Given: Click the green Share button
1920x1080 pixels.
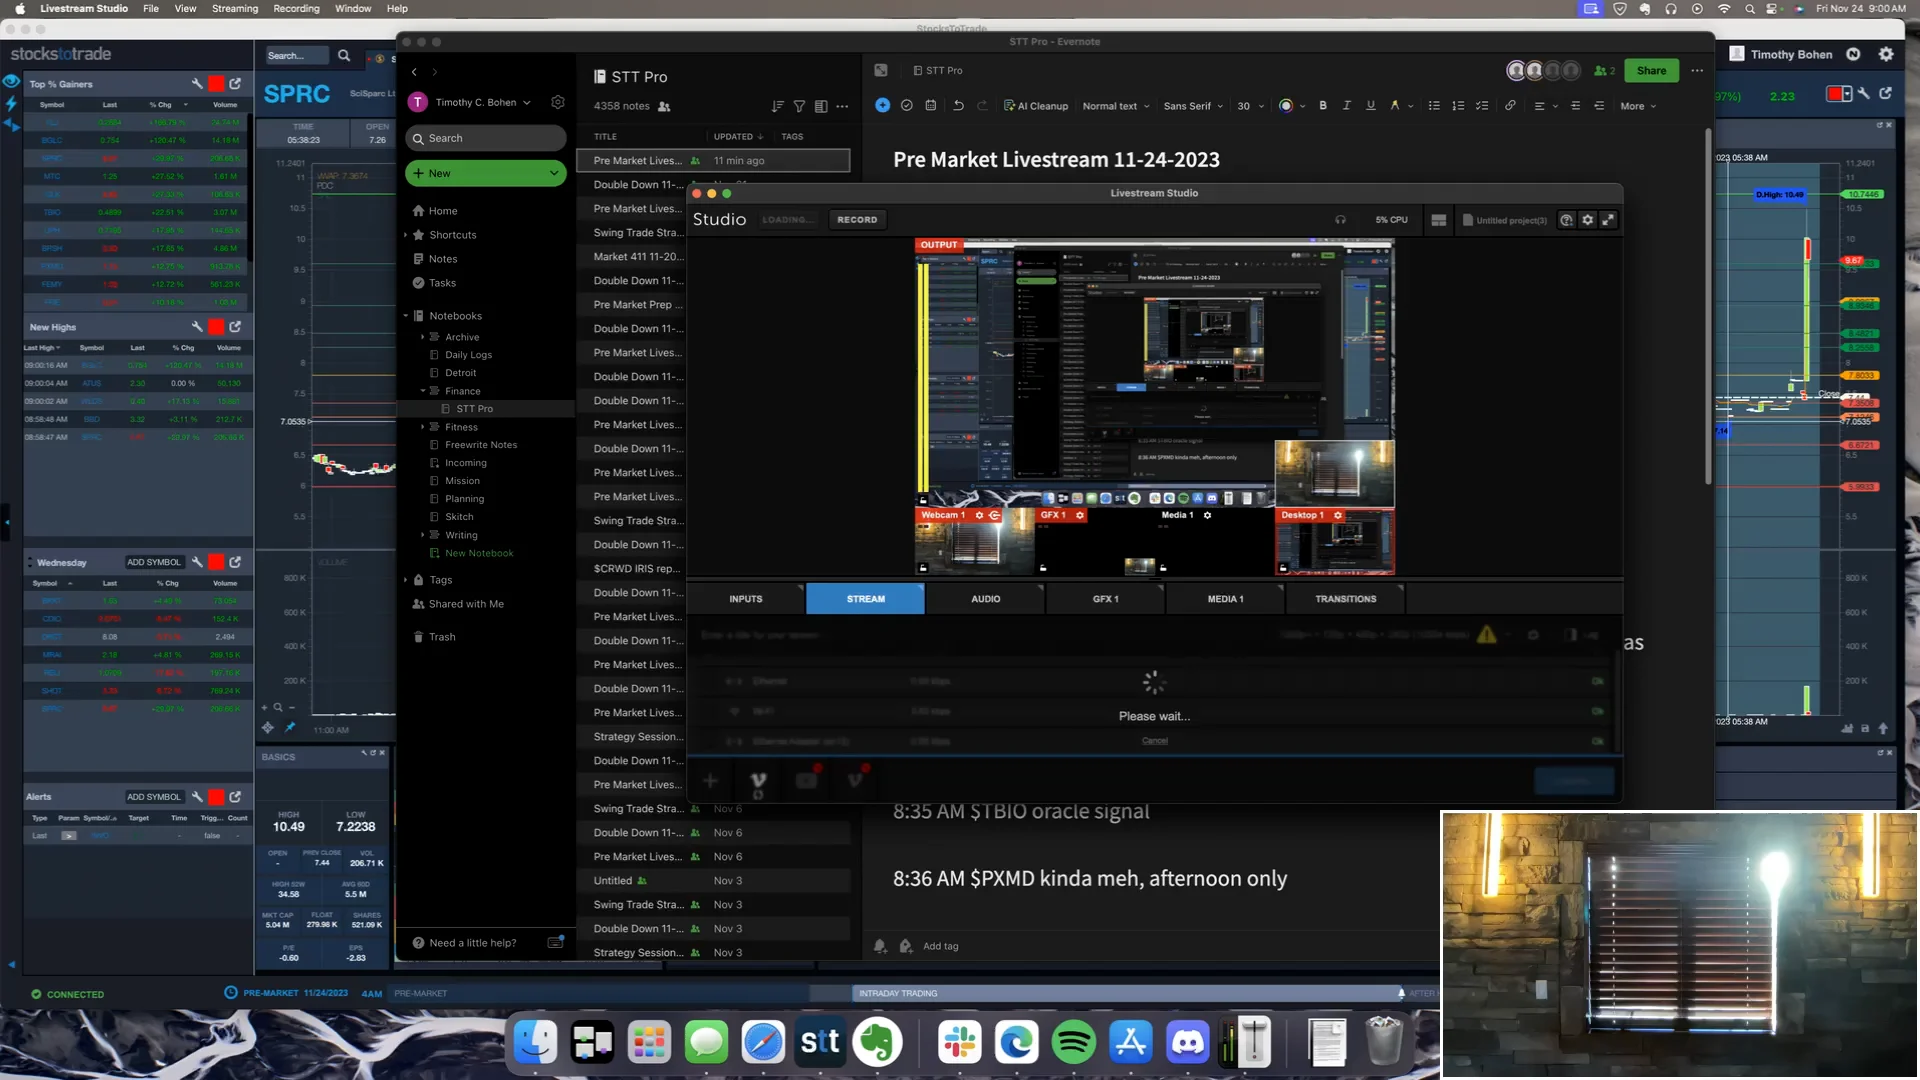Looking at the screenshot, I should pyautogui.click(x=1651, y=70).
